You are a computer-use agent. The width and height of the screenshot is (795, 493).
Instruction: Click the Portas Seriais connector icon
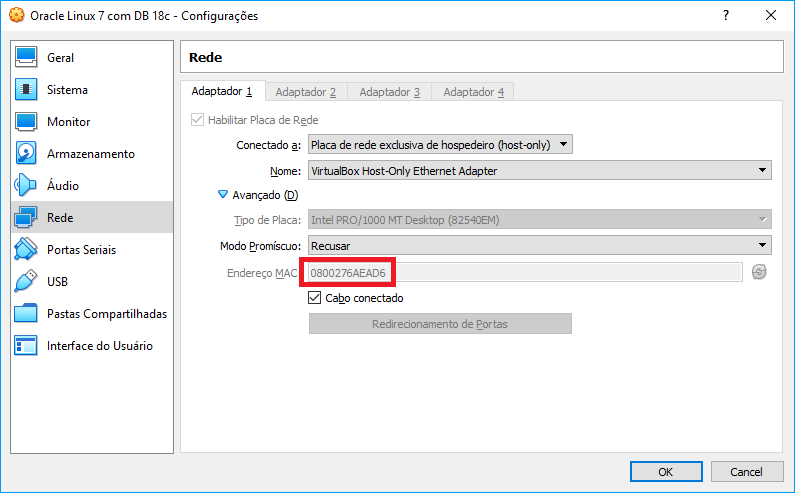tap(26, 249)
